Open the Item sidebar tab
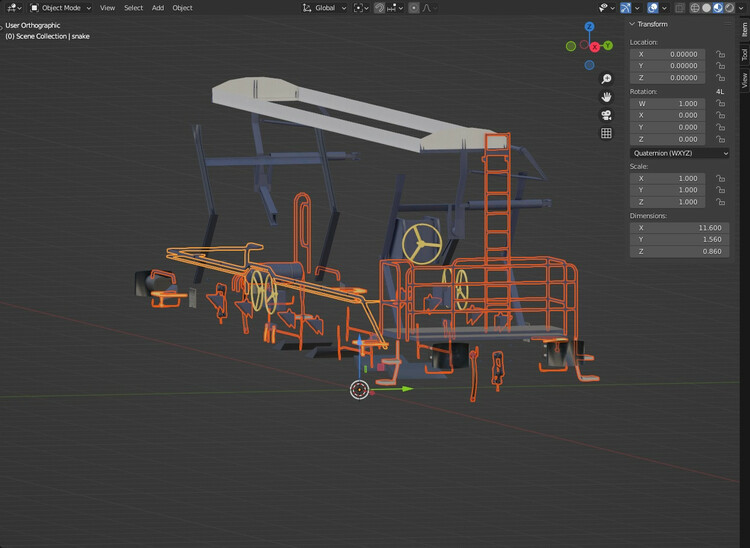 coord(745,30)
